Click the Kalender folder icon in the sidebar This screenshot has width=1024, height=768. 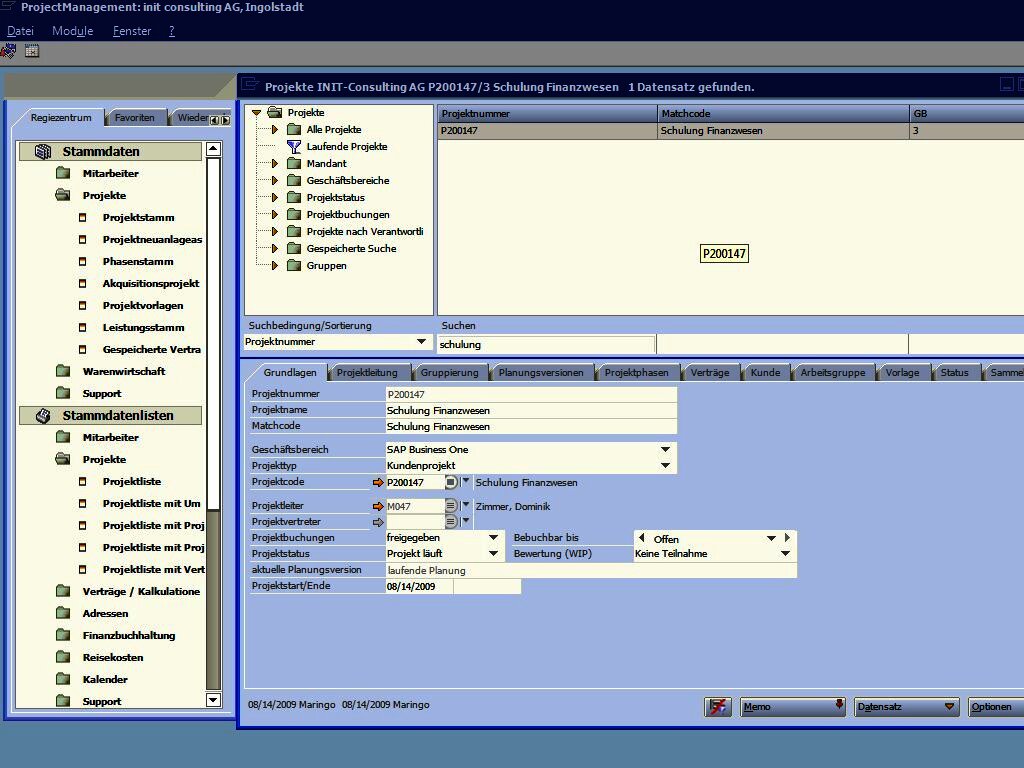click(x=63, y=680)
